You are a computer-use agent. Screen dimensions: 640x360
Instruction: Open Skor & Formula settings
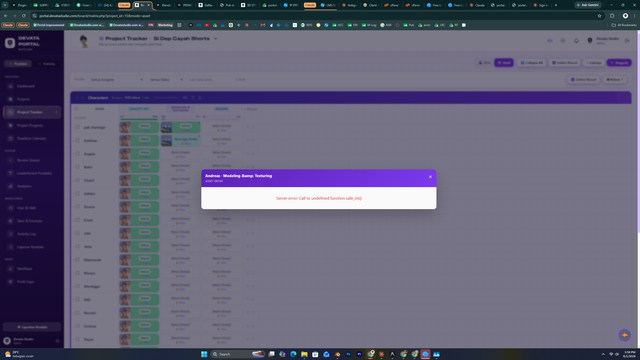(32, 221)
